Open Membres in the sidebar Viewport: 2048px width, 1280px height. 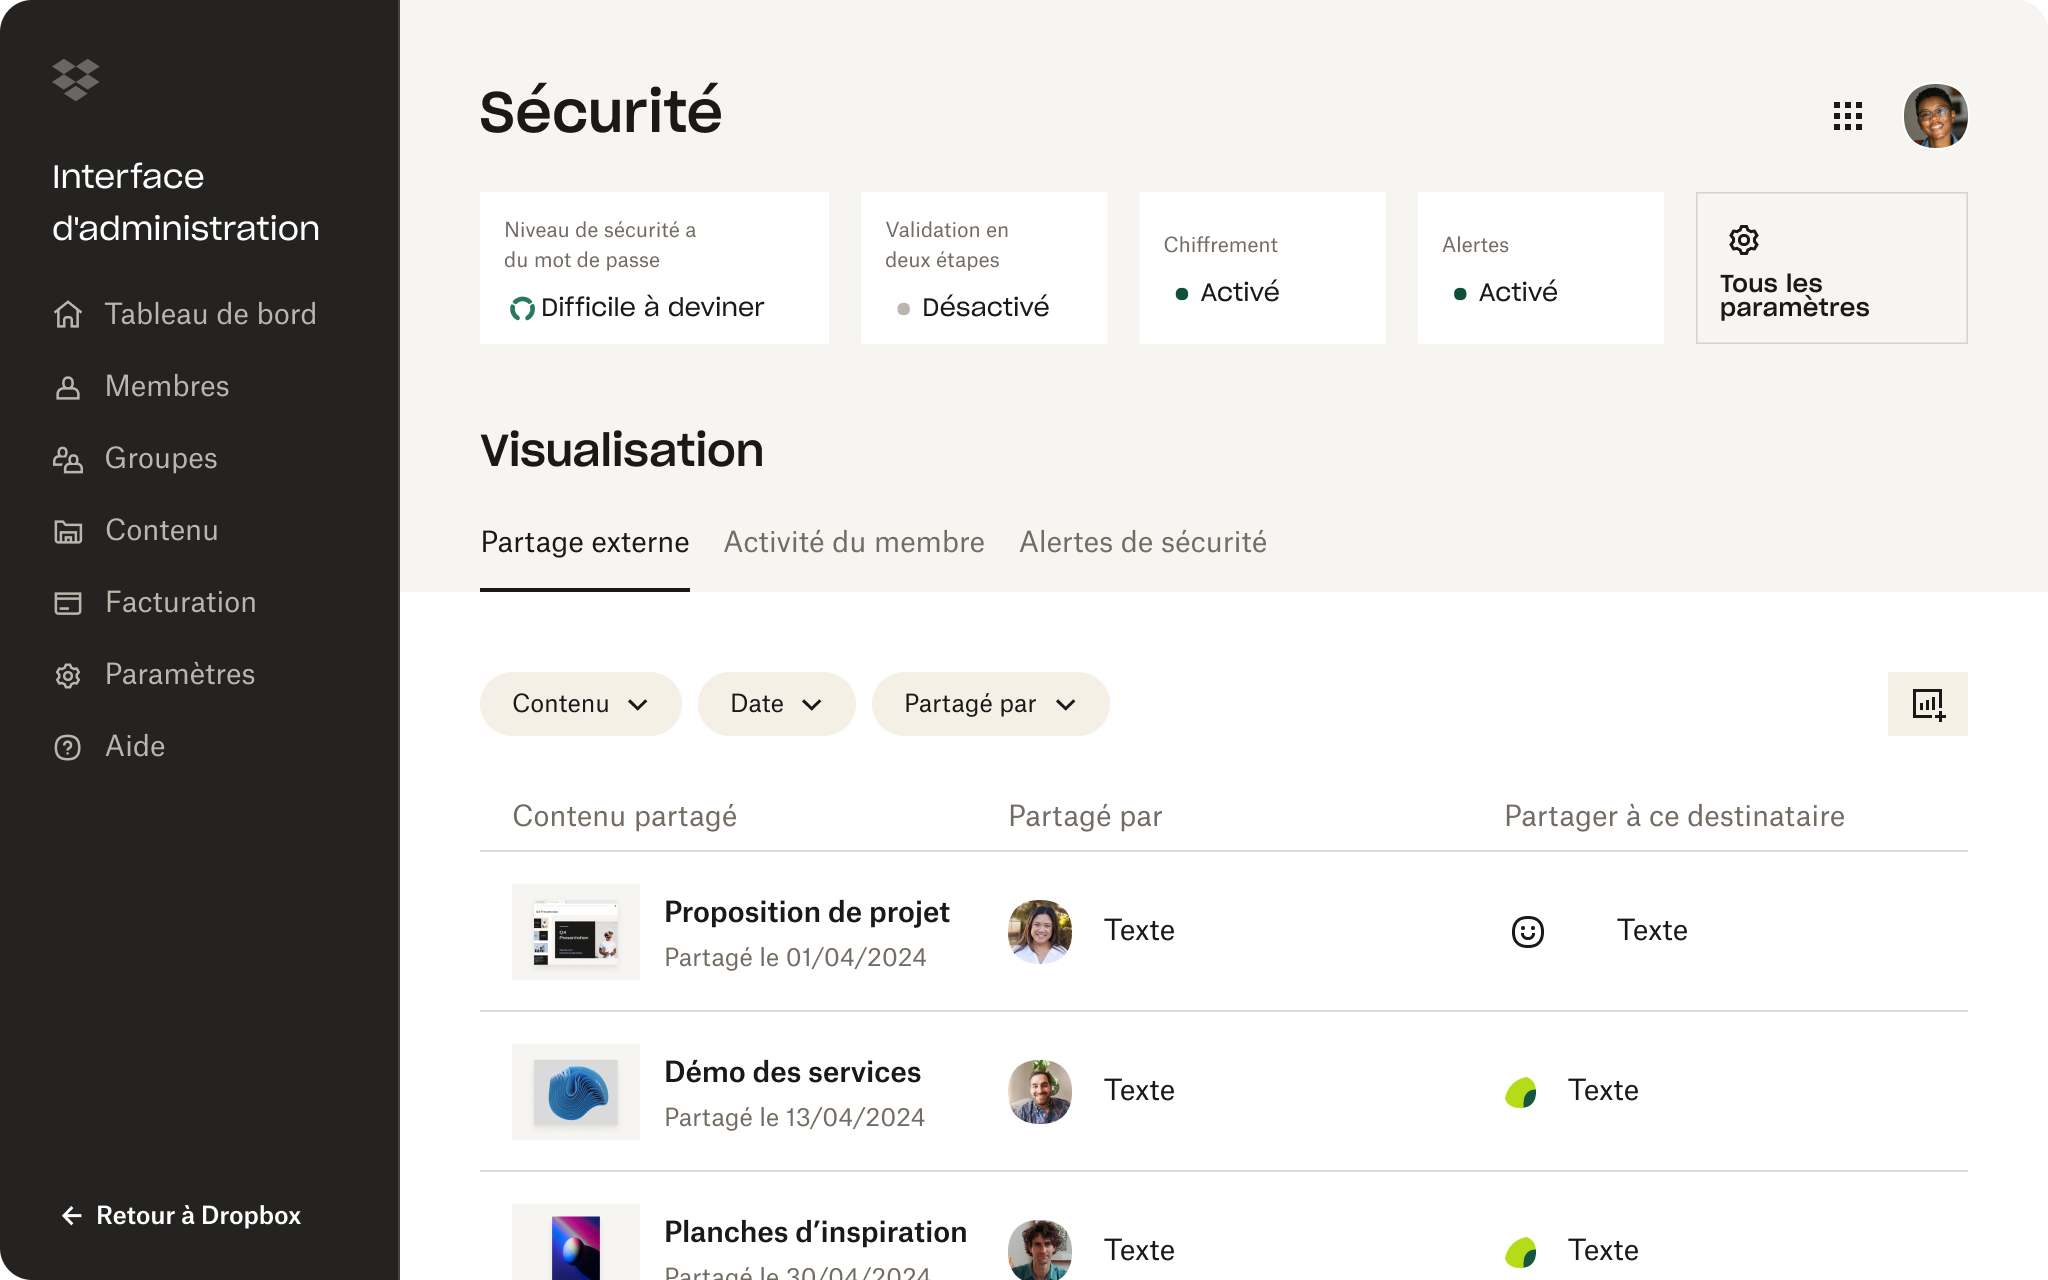click(141, 386)
